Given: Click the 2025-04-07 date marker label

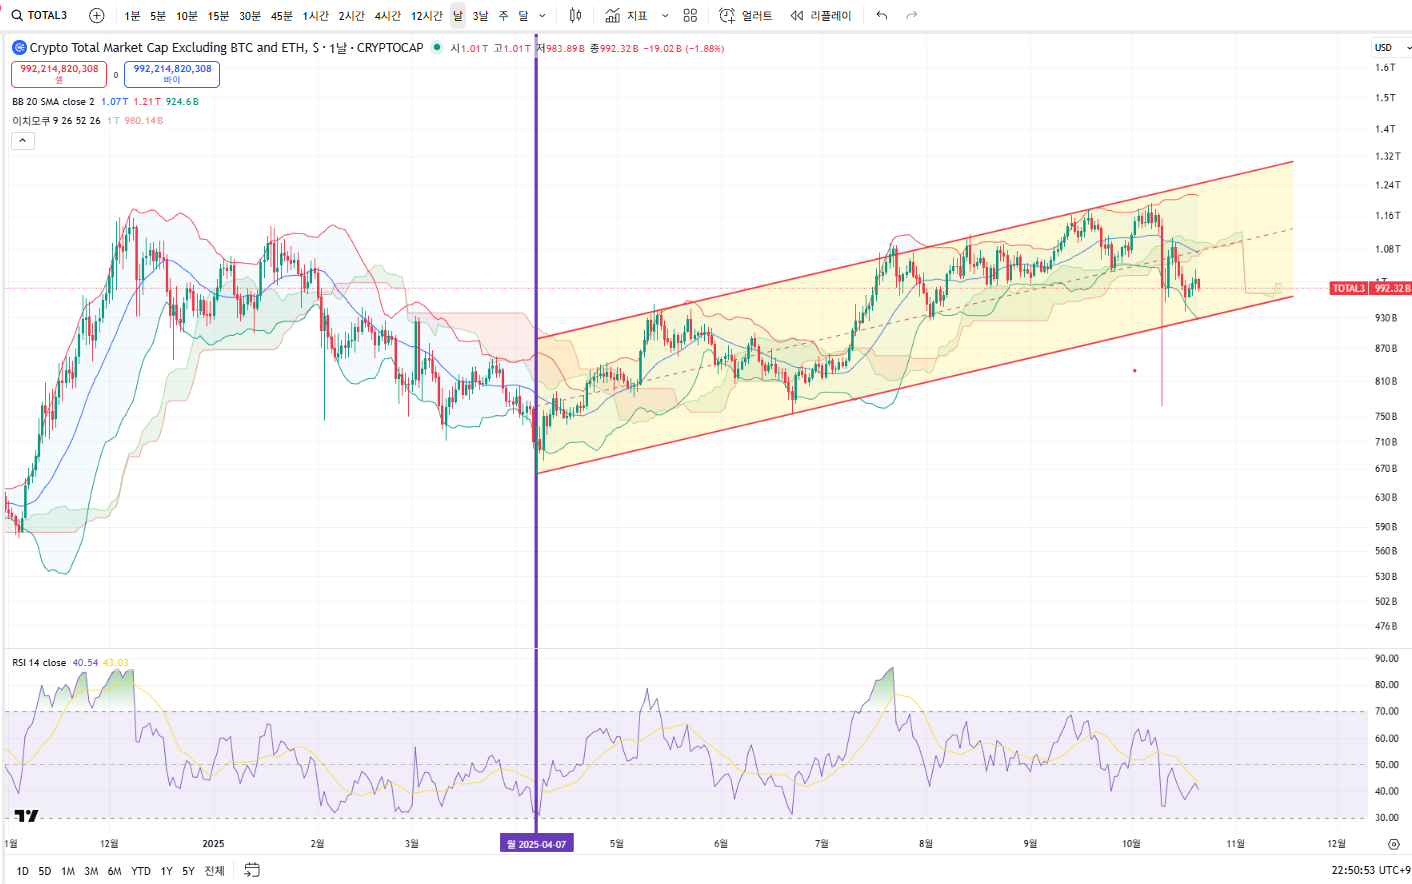Looking at the screenshot, I should click(x=537, y=844).
